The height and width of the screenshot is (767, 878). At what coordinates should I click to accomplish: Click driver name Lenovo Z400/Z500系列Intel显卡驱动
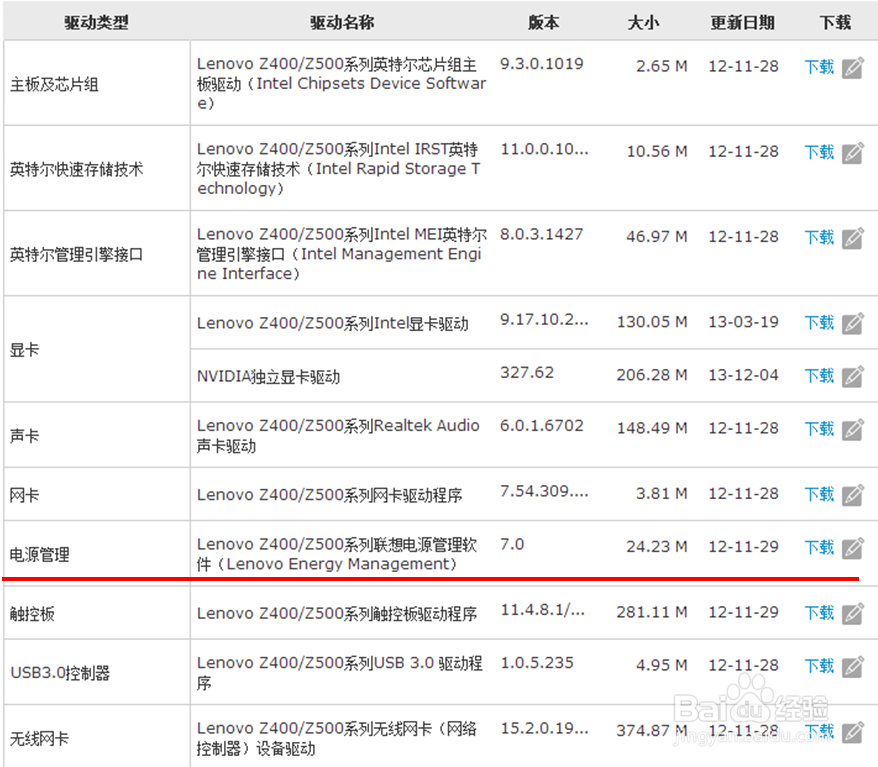[333, 324]
